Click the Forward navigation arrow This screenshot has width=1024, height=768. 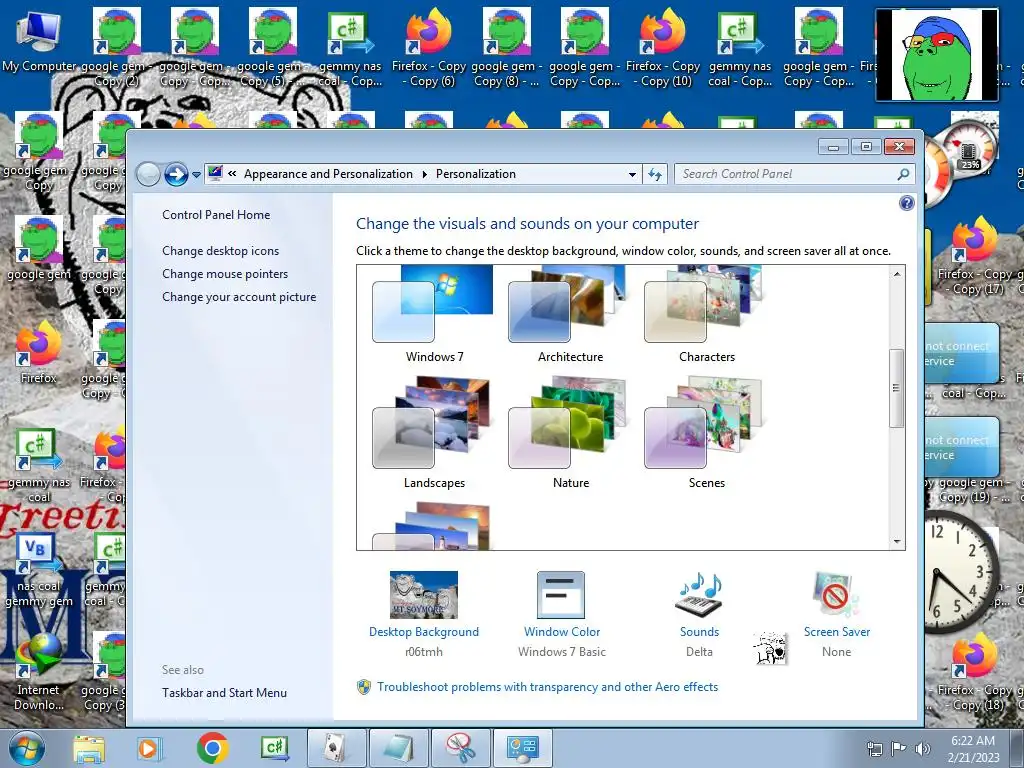[176, 174]
